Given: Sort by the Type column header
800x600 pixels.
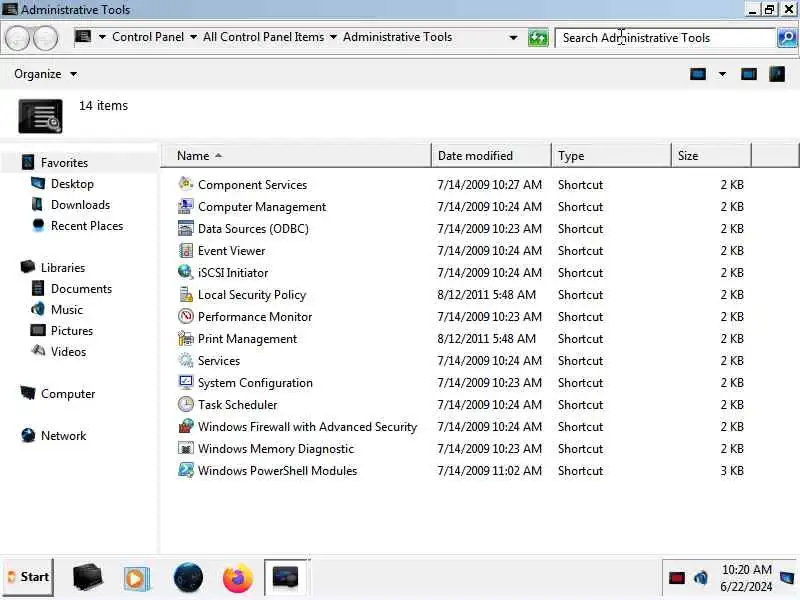Looking at the screenshot, I should point(611,156).
